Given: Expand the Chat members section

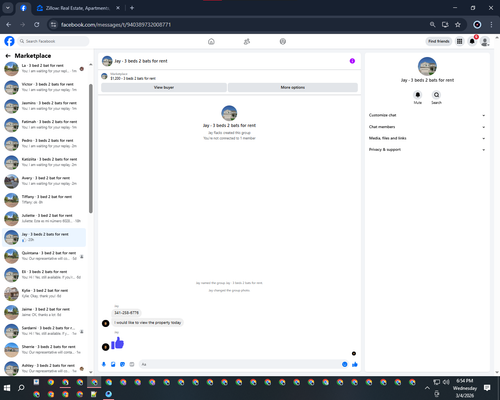Looking at the screenshot, I should coord(427,127).
